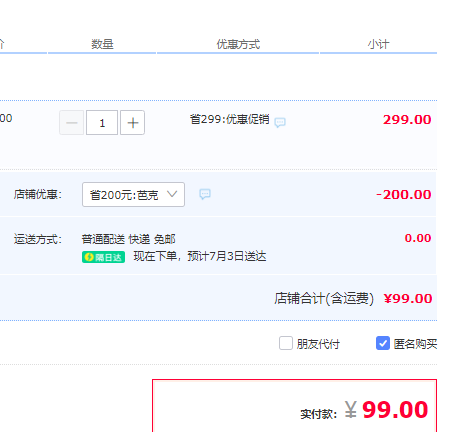Click the 数量 column header
Viewport: 451px width, 432px height.
(102, 44)
